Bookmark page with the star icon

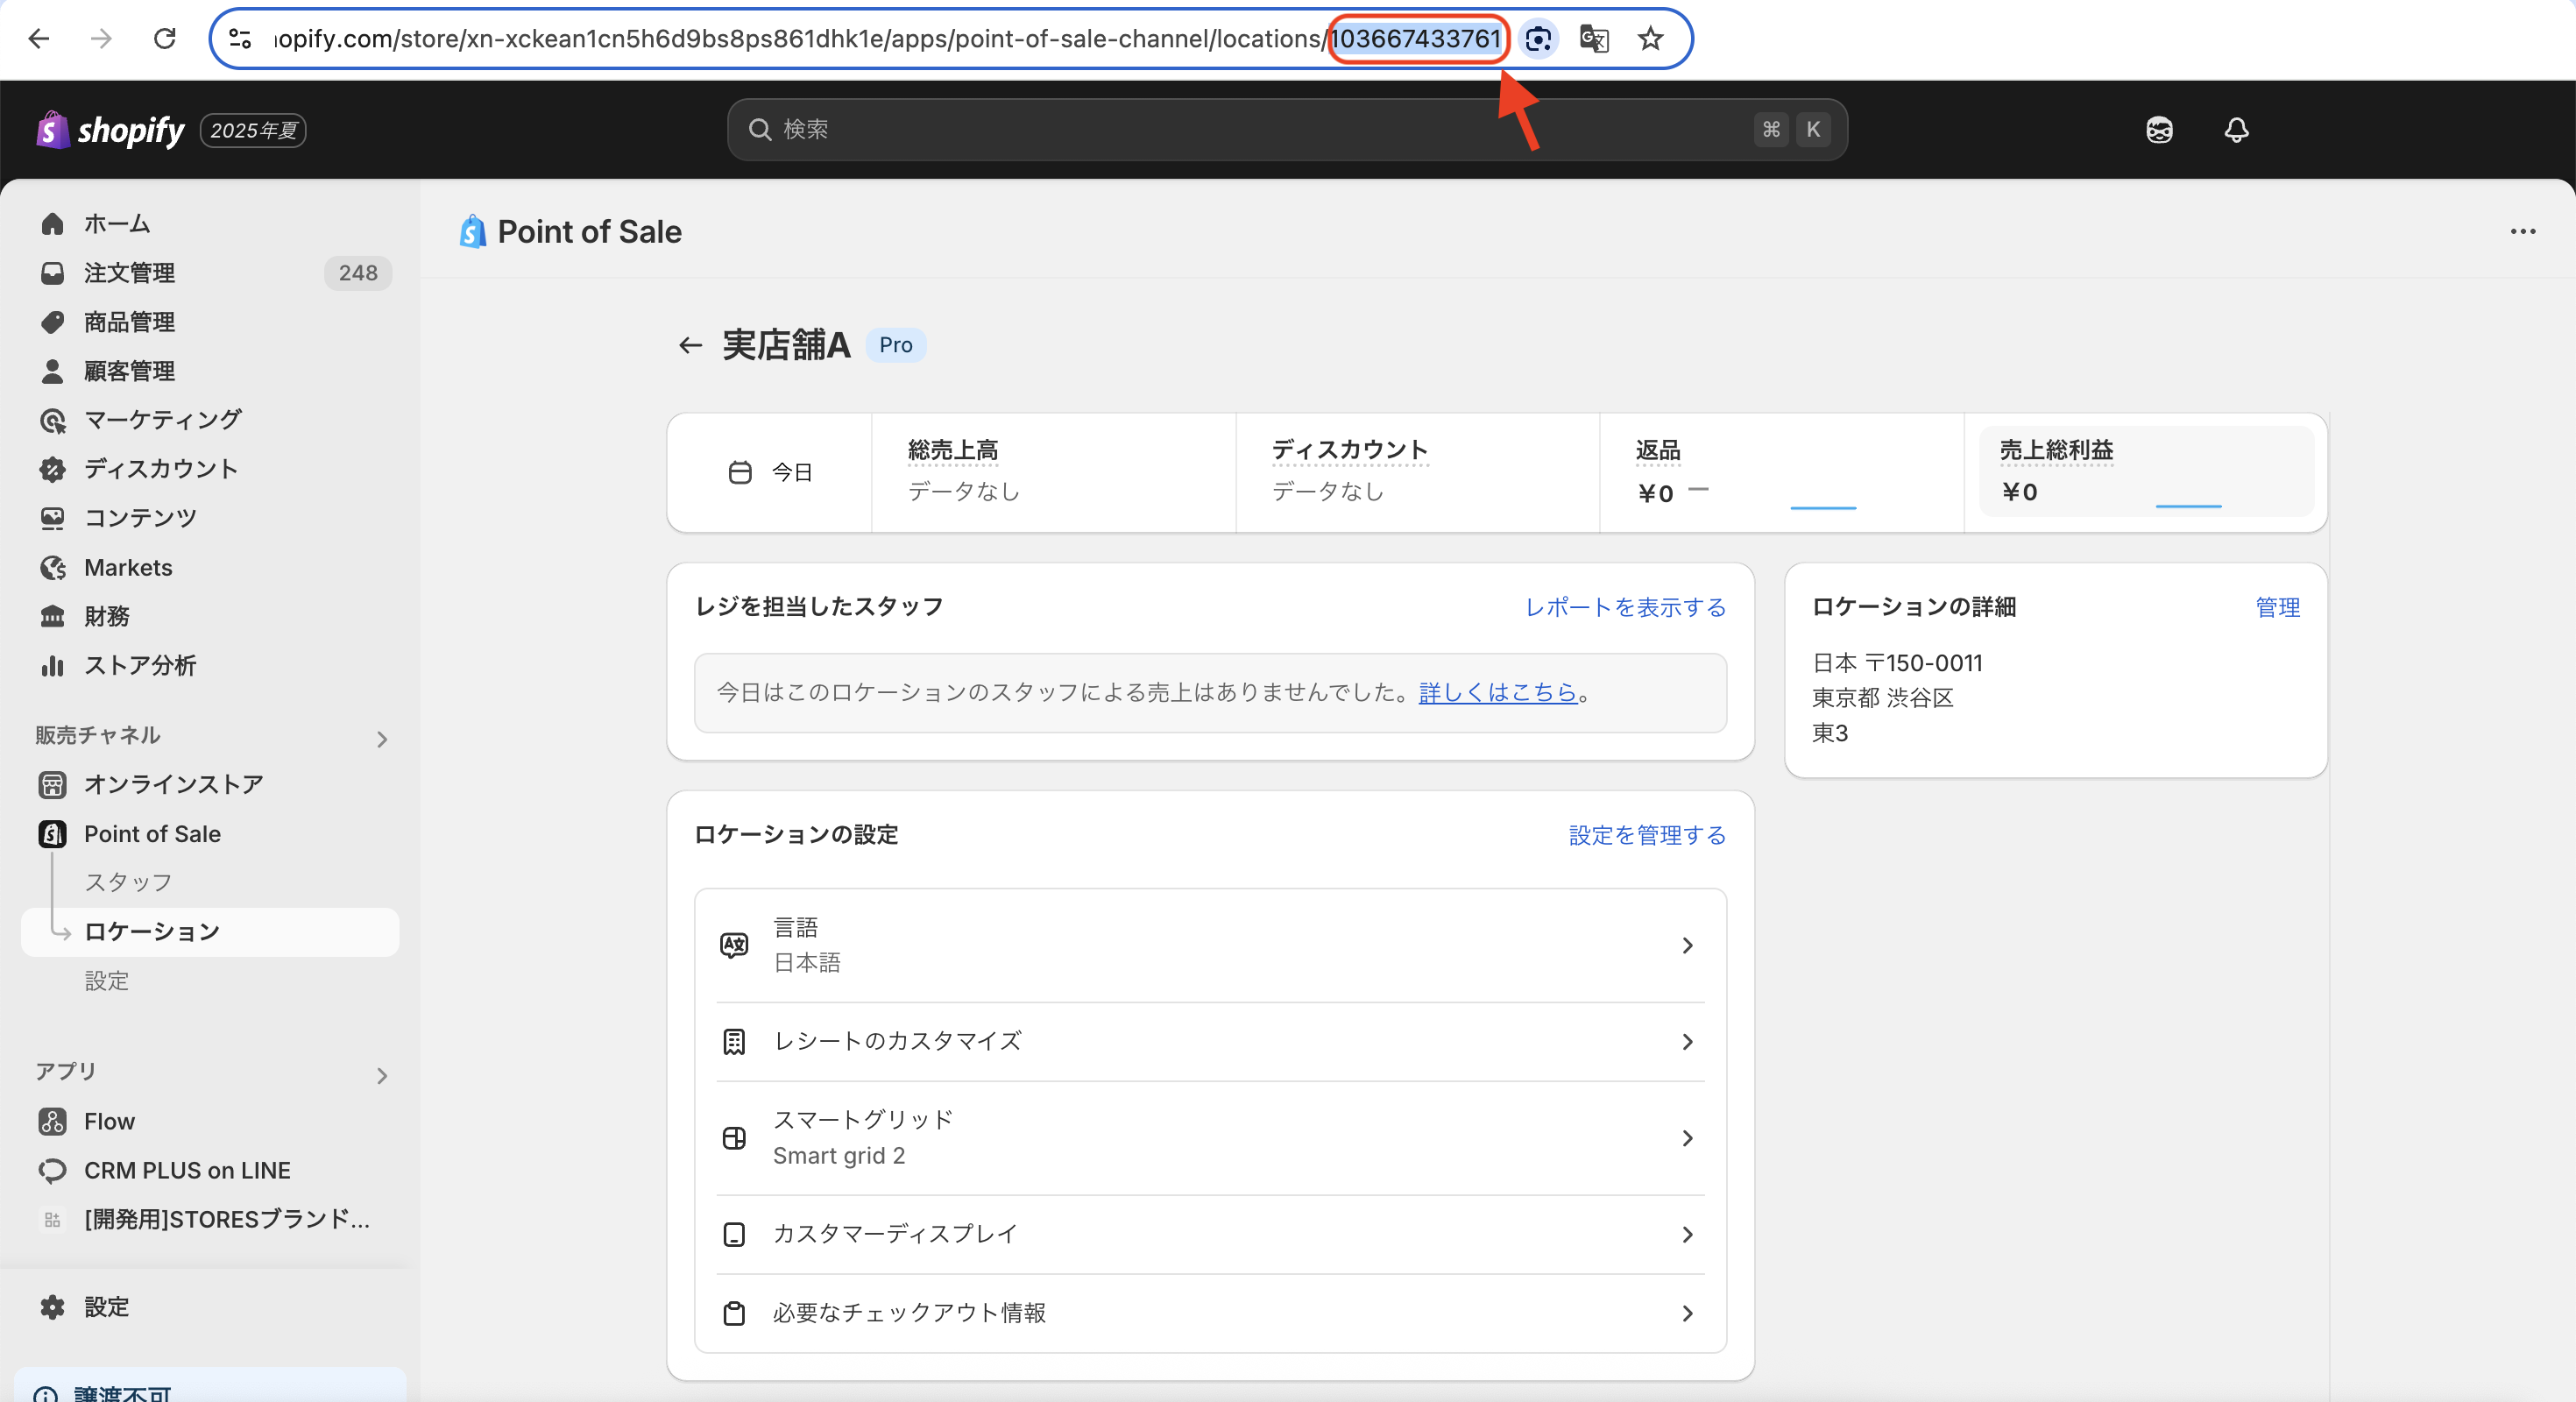pos(1650,39)
